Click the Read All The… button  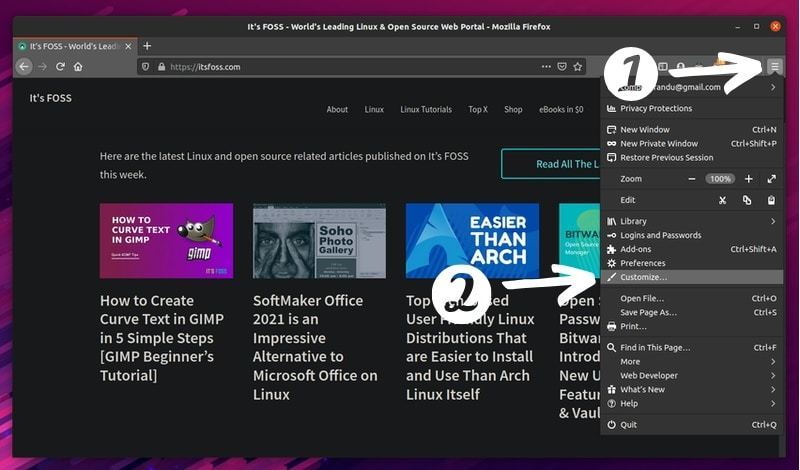click(551, 164)
